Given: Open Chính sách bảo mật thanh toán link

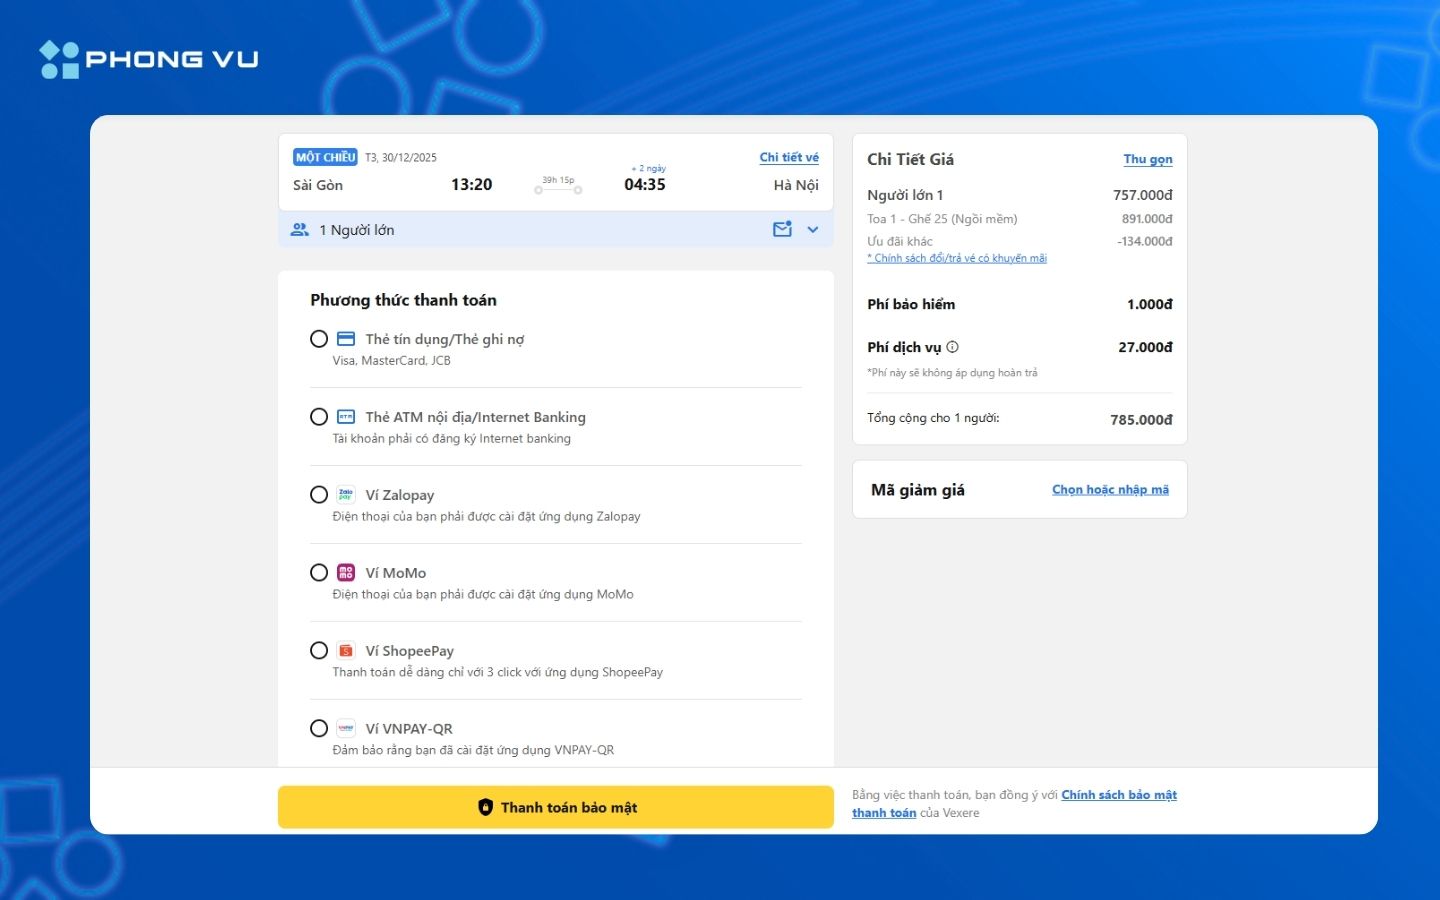Looking at the screenshot, I should pyautogui.click(x=1118, y=795).
